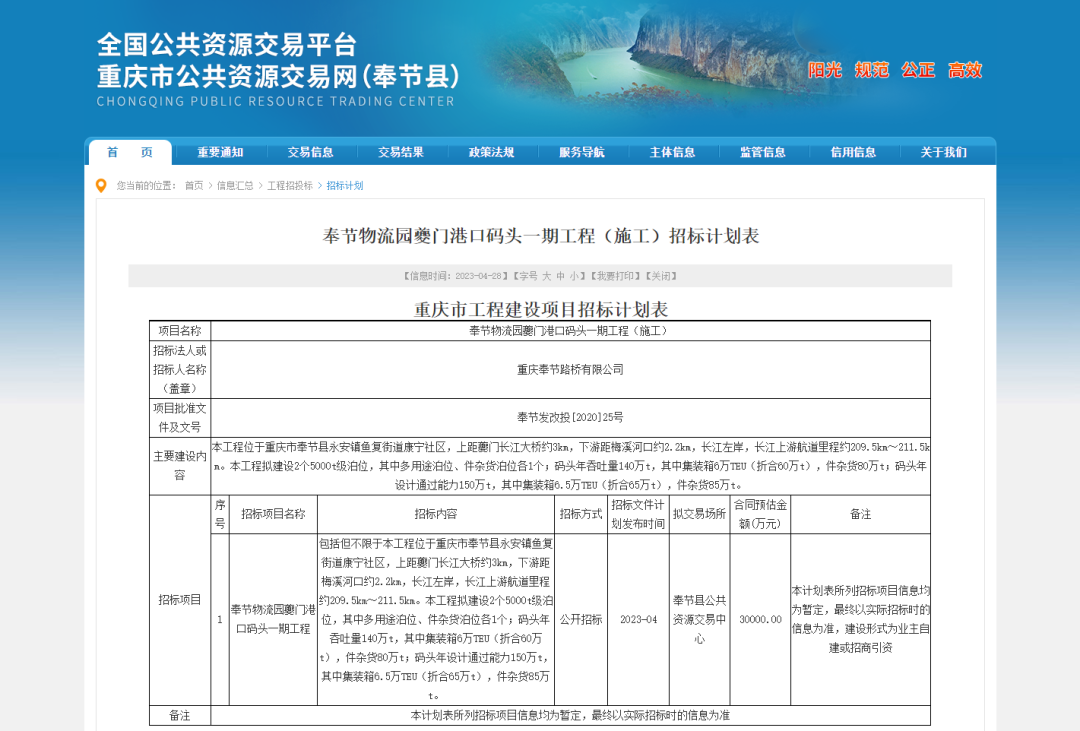Set font size to 小
1080x731 pixels.
[574, 276]
